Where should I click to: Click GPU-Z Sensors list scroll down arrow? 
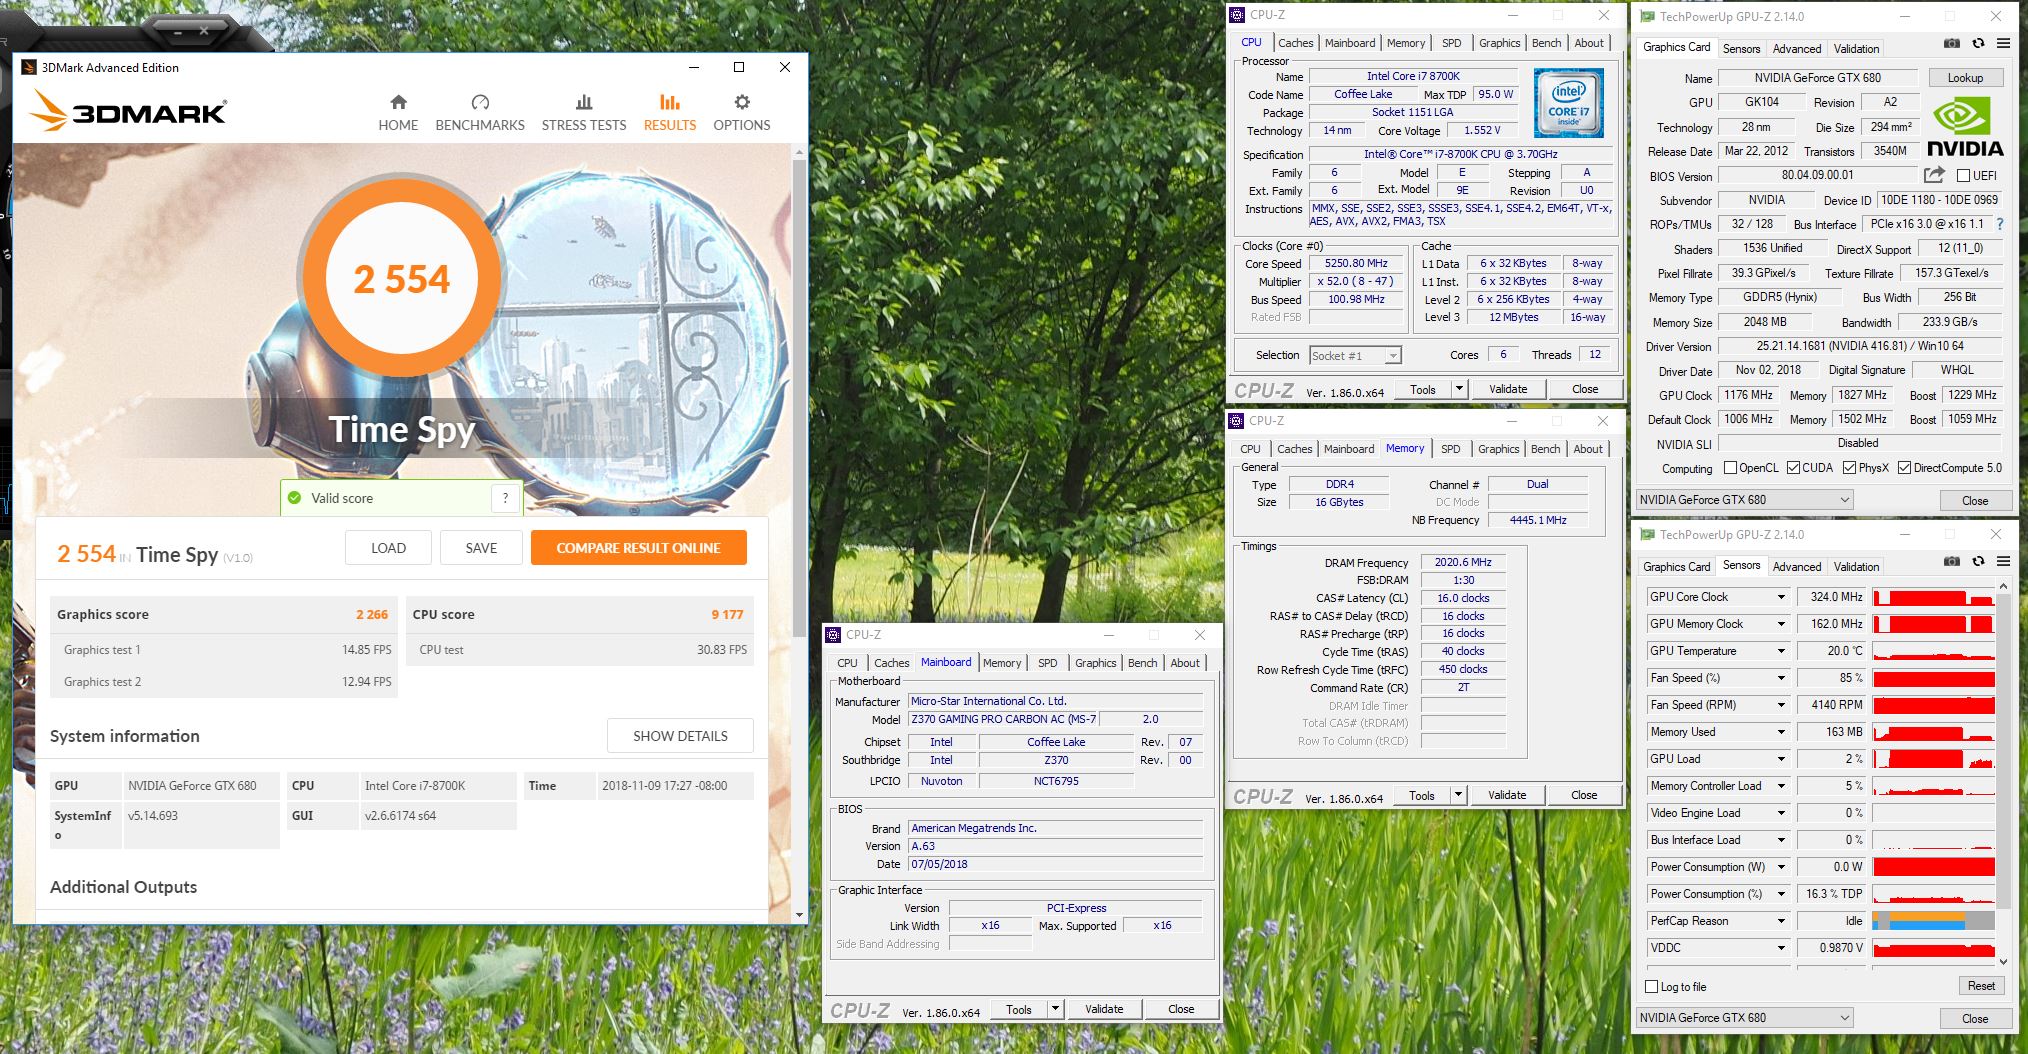[x=2003, y=961]
